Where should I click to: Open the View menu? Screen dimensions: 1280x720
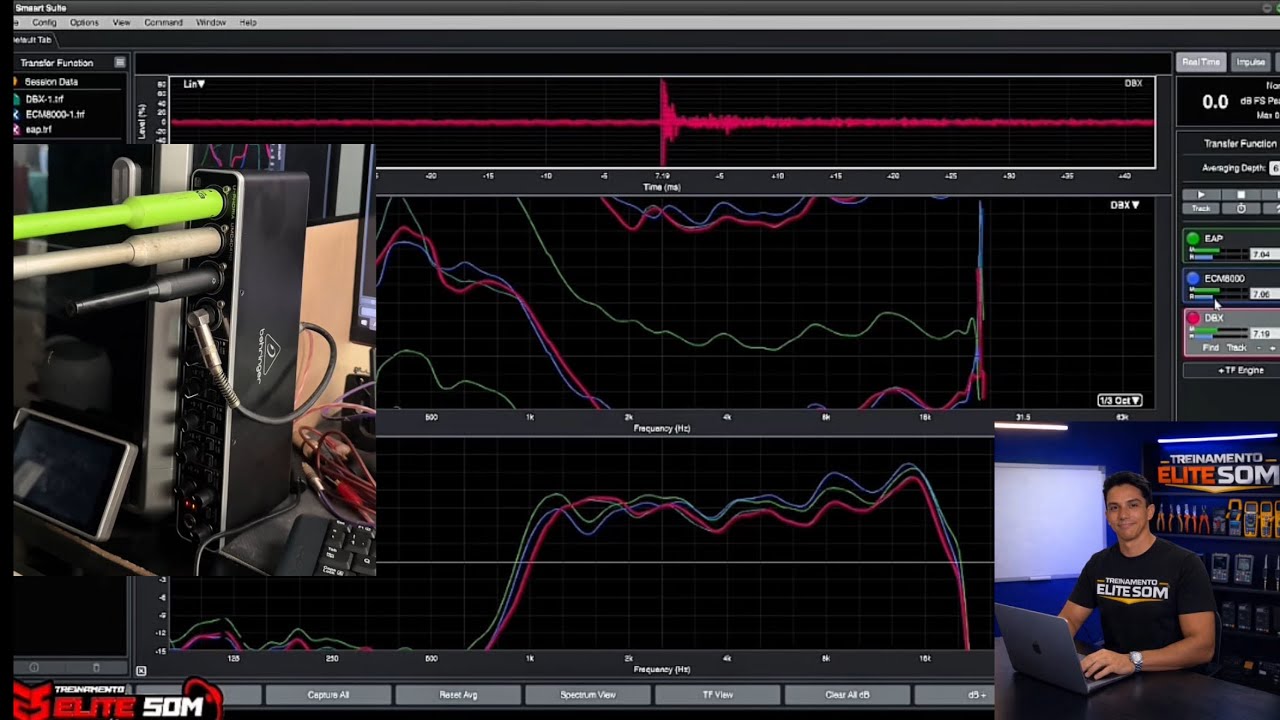pyautogui.click(x=121, y=22)
